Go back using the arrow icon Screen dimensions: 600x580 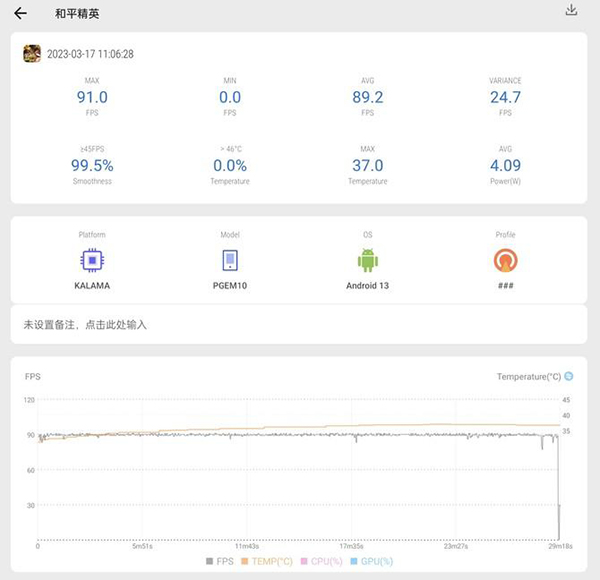[x=20, y=14]
